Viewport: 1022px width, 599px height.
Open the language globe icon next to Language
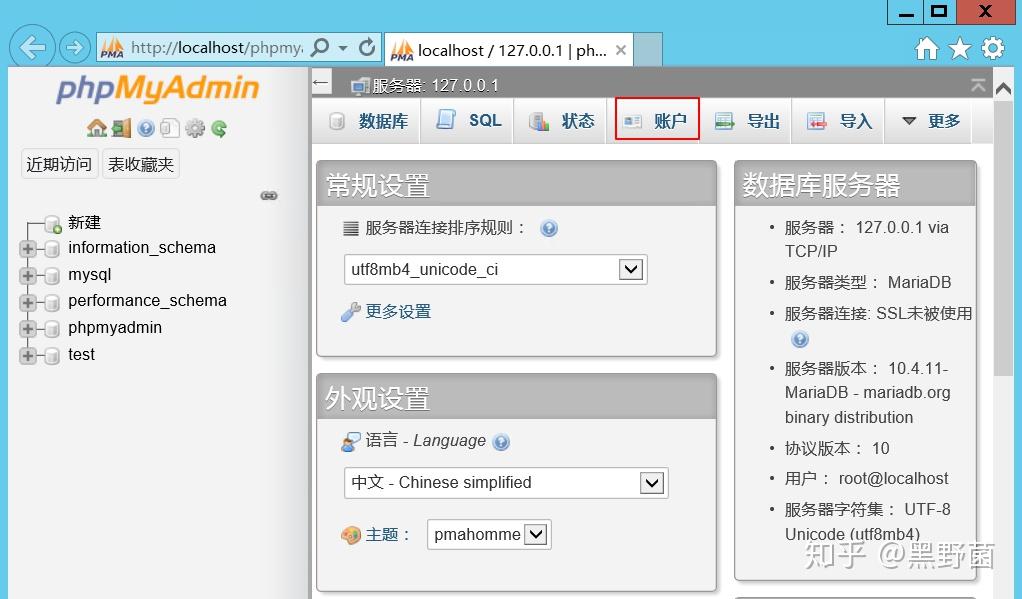500,441
